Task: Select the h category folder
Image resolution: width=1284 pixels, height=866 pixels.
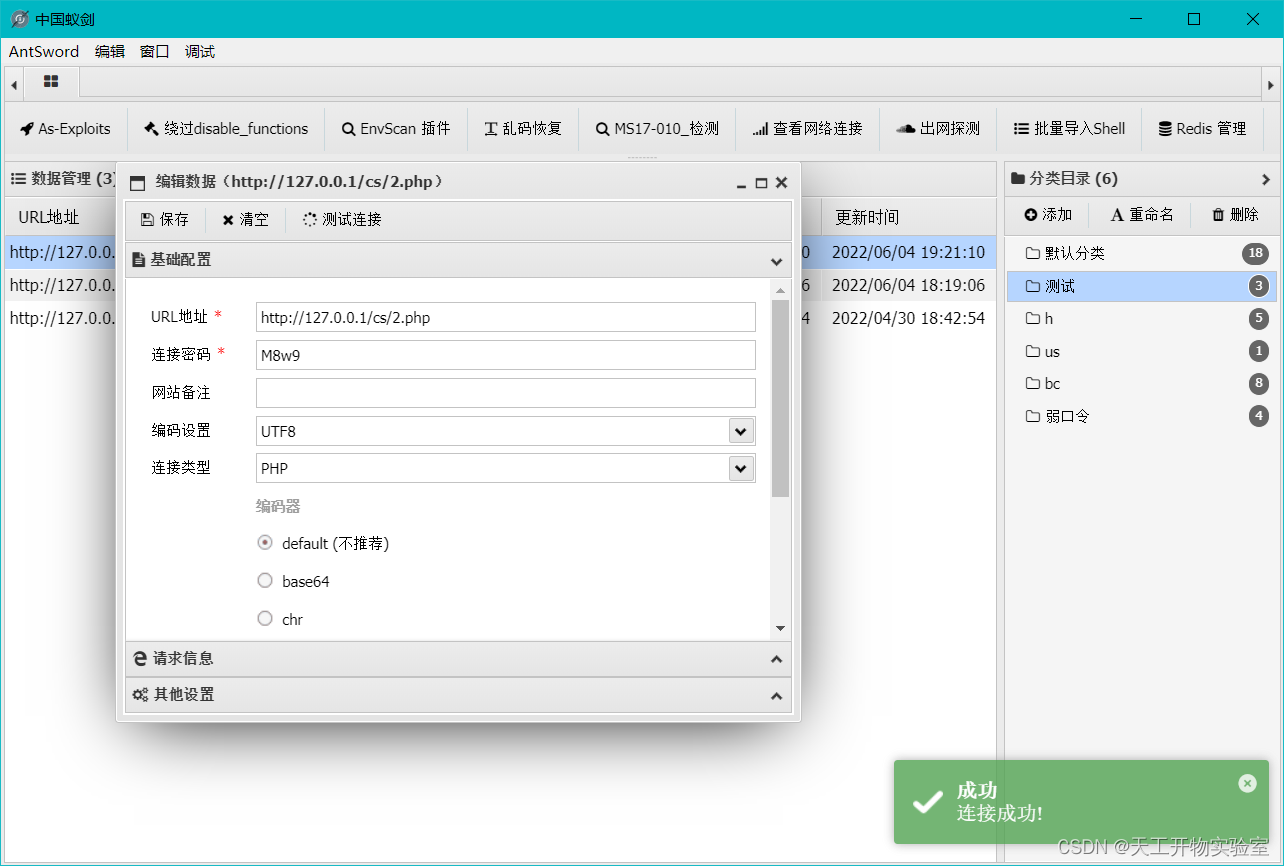Action: coord(1141,319)
